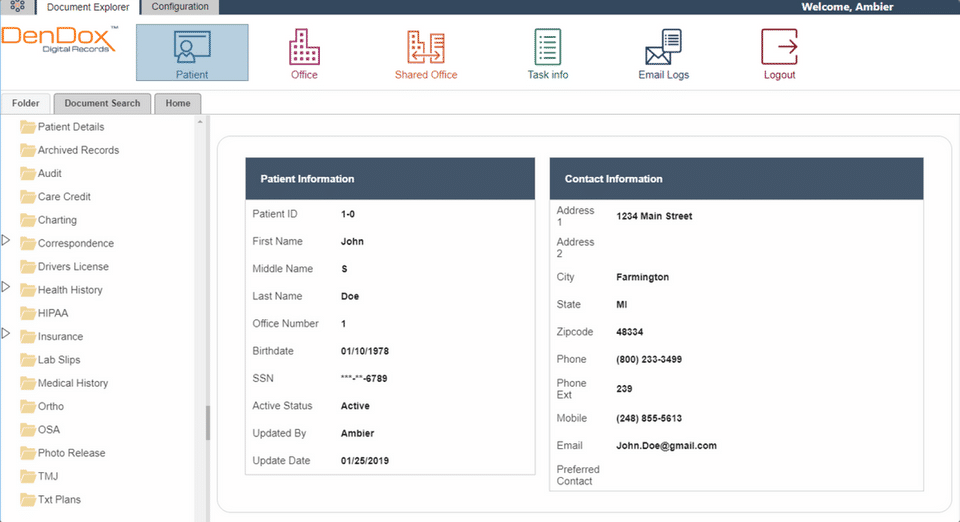Click the phone number (800) 233-3499
Viewport: 960px width, 522px height.
649,359
